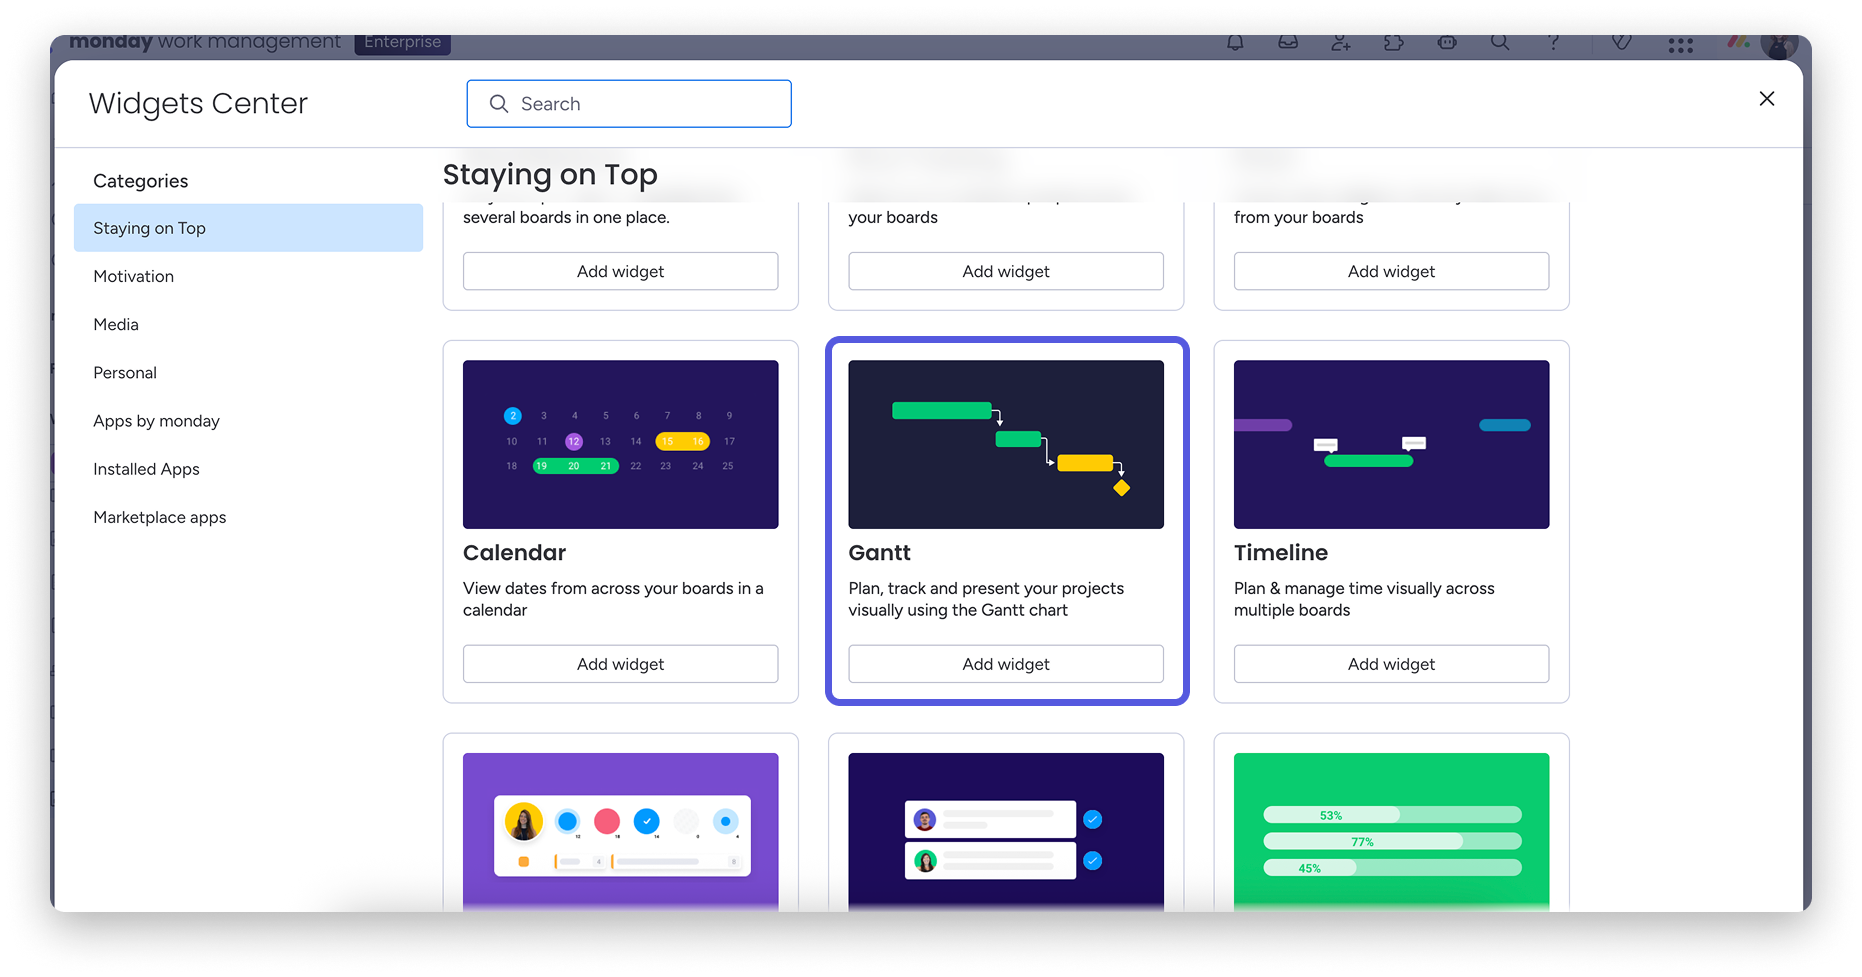Click the monday colorful logo icon

tap(1738, 42)
